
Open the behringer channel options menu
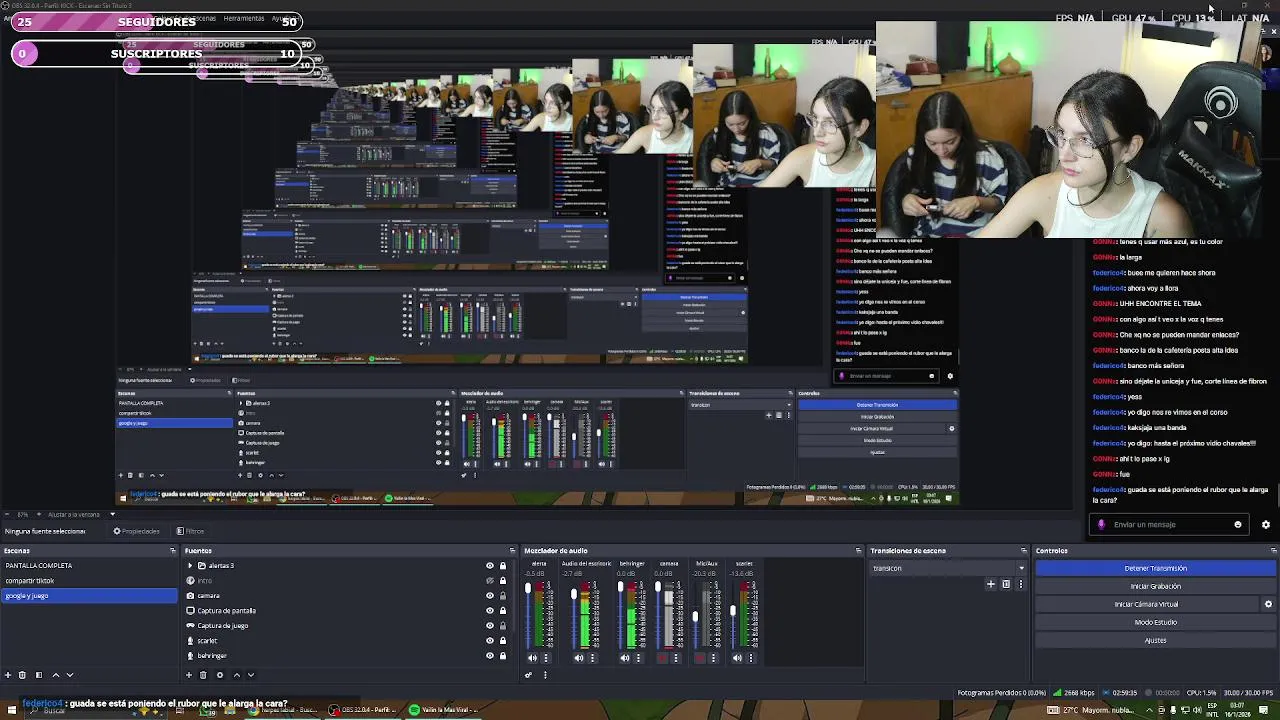638,658
